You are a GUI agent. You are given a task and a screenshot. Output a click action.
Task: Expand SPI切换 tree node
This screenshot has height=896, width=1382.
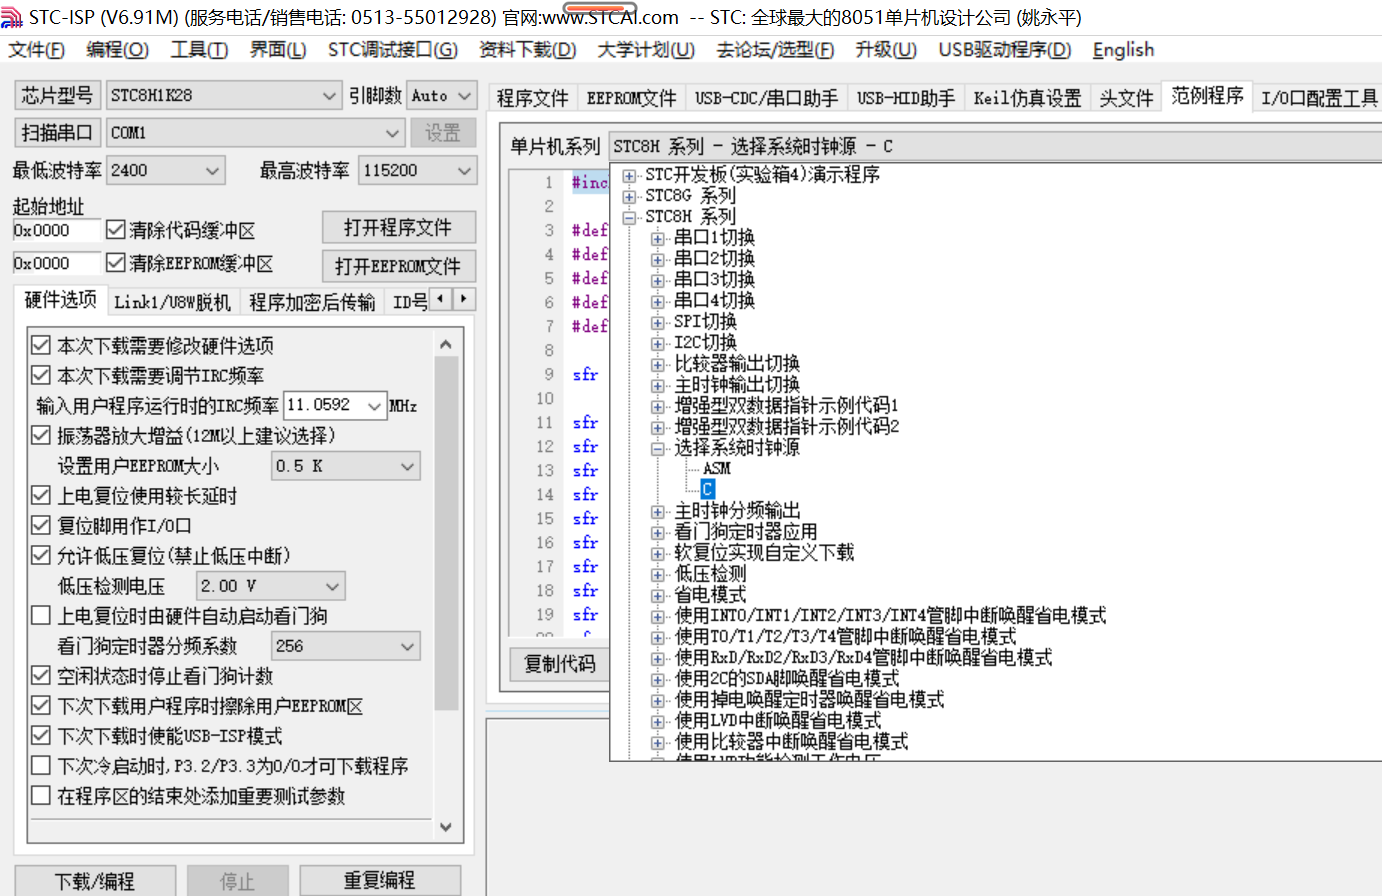pos(658,322)
